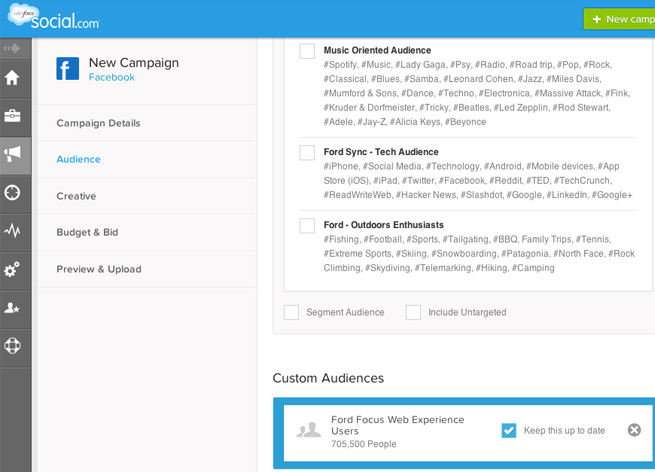The width and height of the screenshot is (655, 472).
Task: Click New Campaign heading text
Action: pyautogui.click(x=134, y=63)
